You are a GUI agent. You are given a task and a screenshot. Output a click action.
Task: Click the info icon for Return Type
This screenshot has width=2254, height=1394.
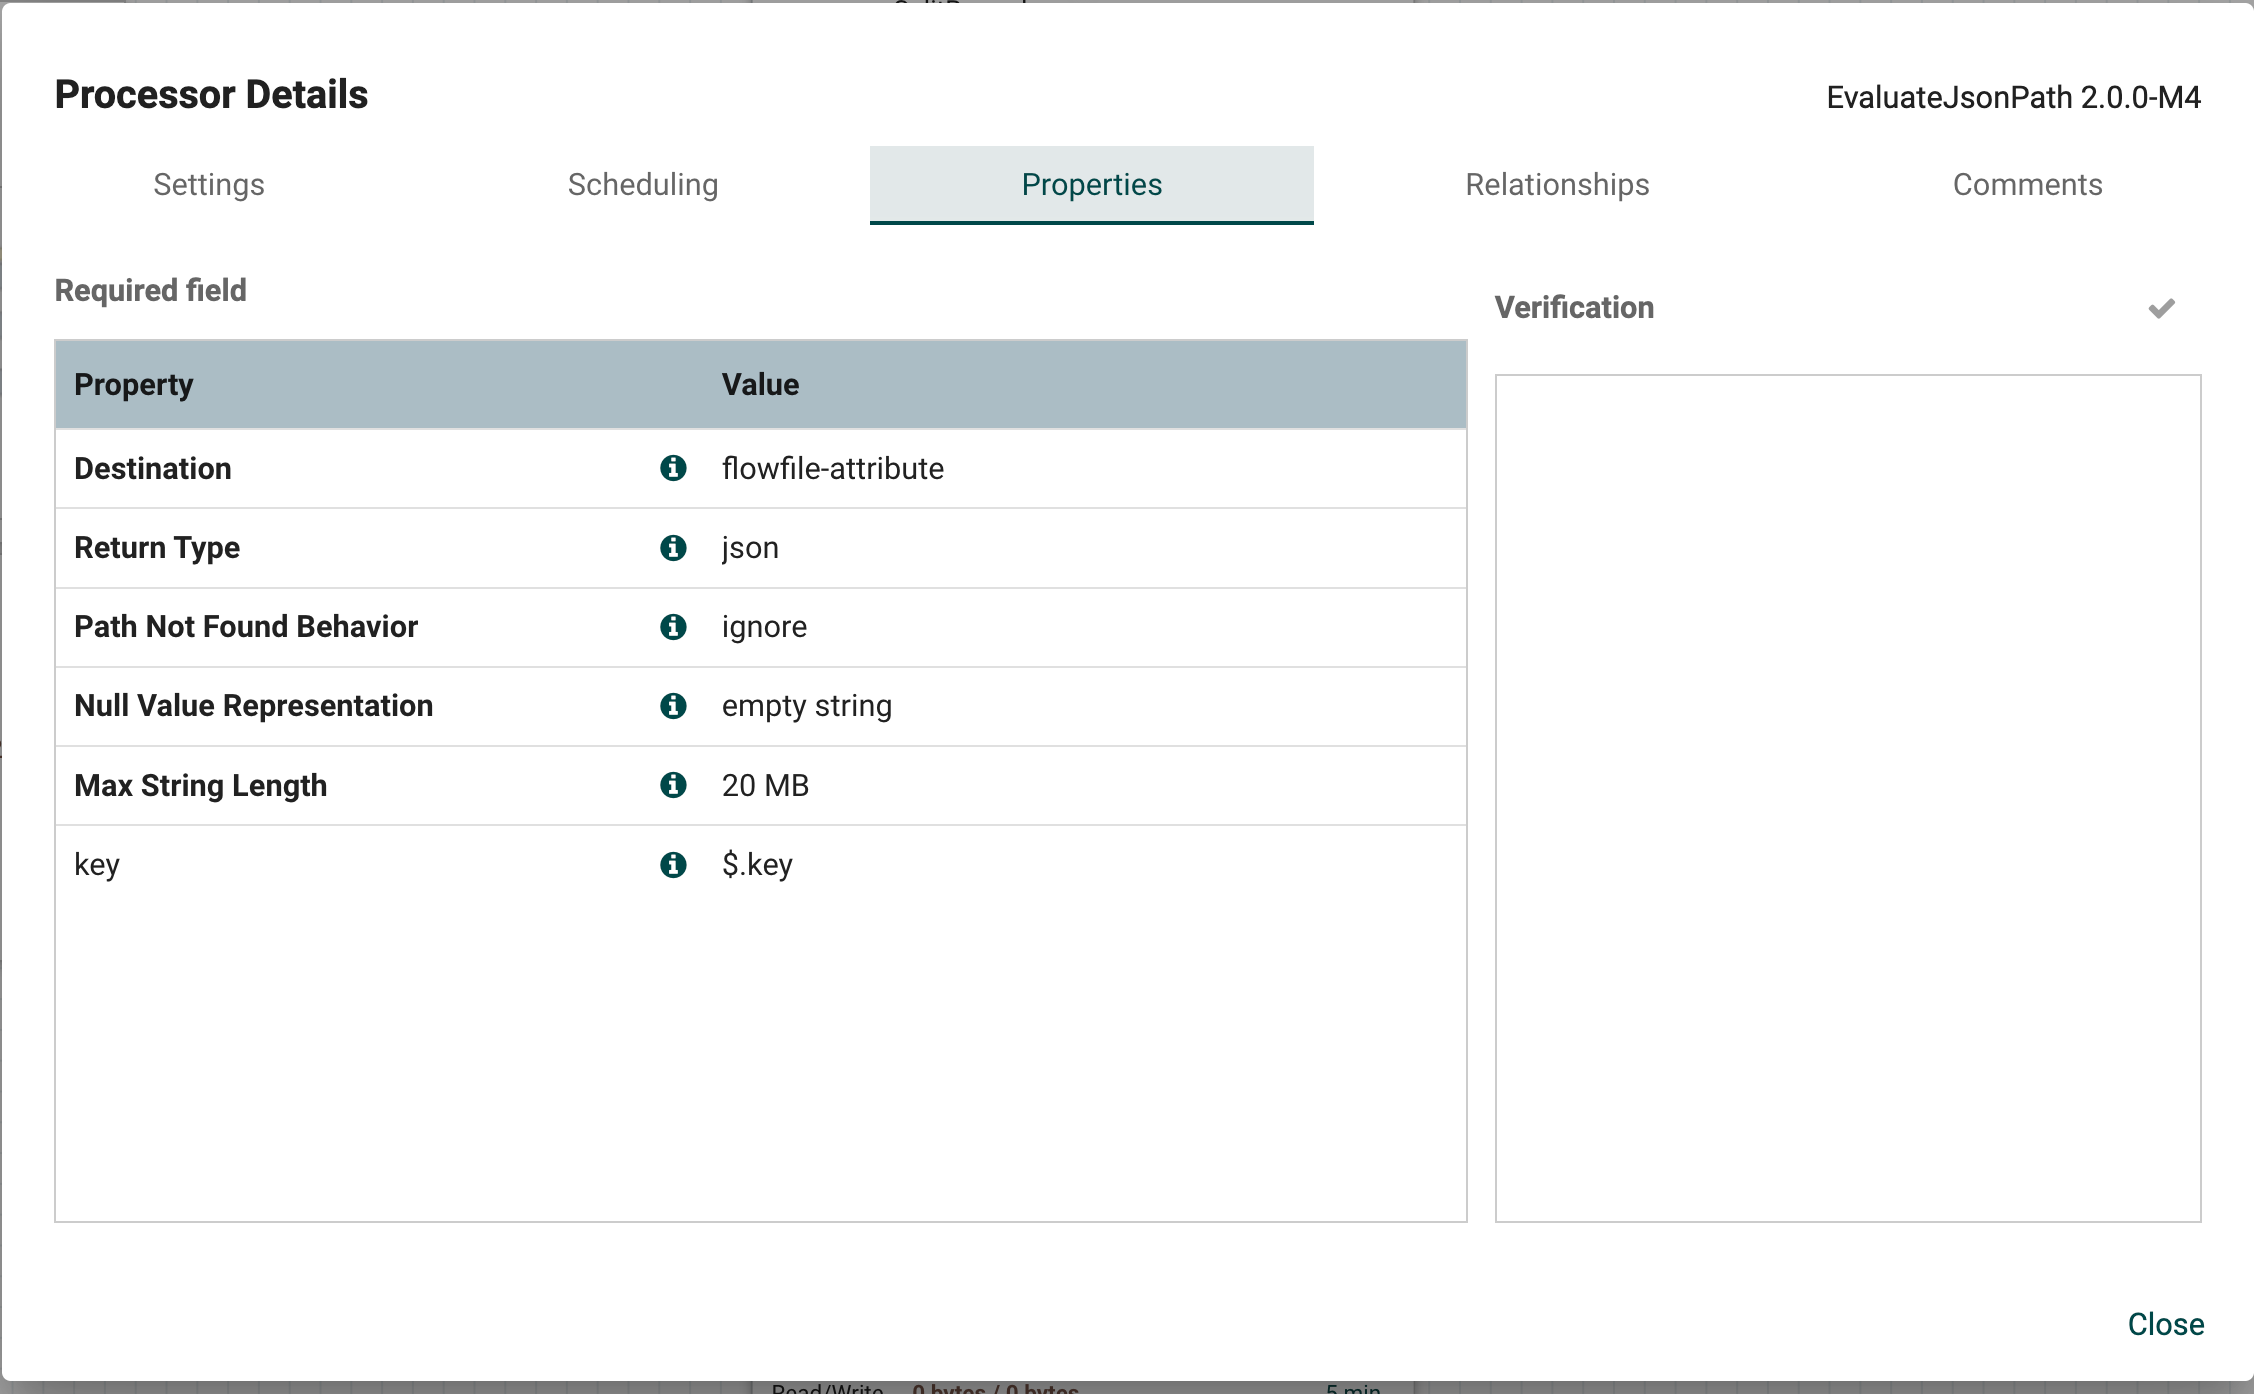(x=673, y=547)
